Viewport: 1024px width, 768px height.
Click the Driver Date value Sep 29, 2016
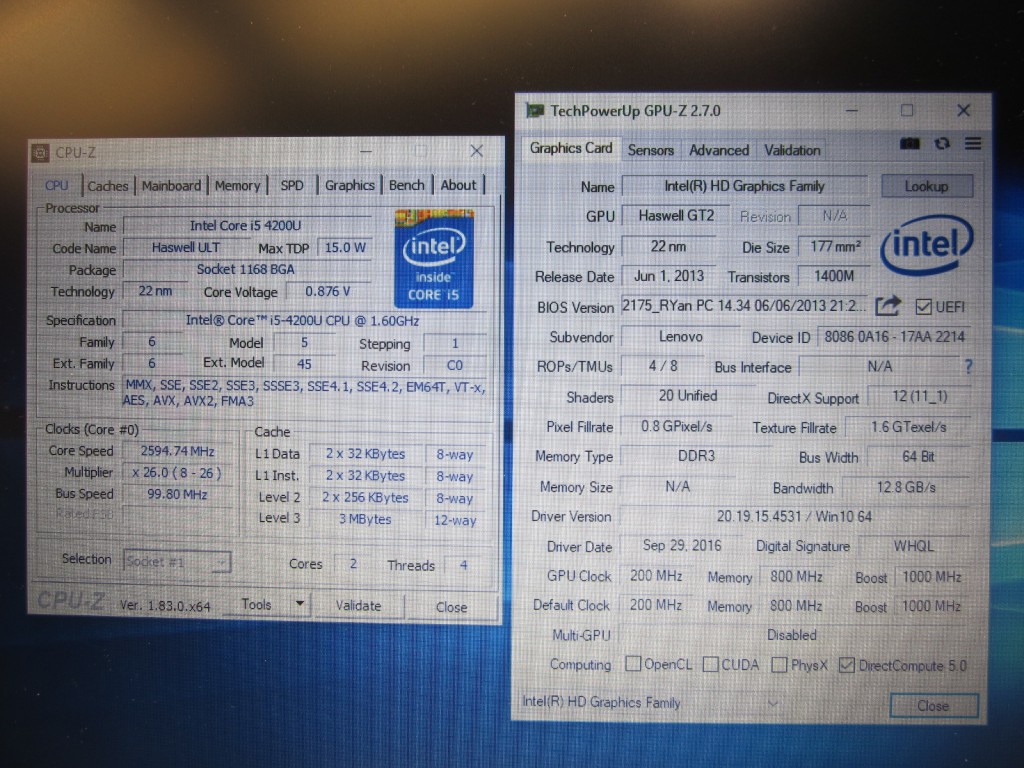click(682, 545)
